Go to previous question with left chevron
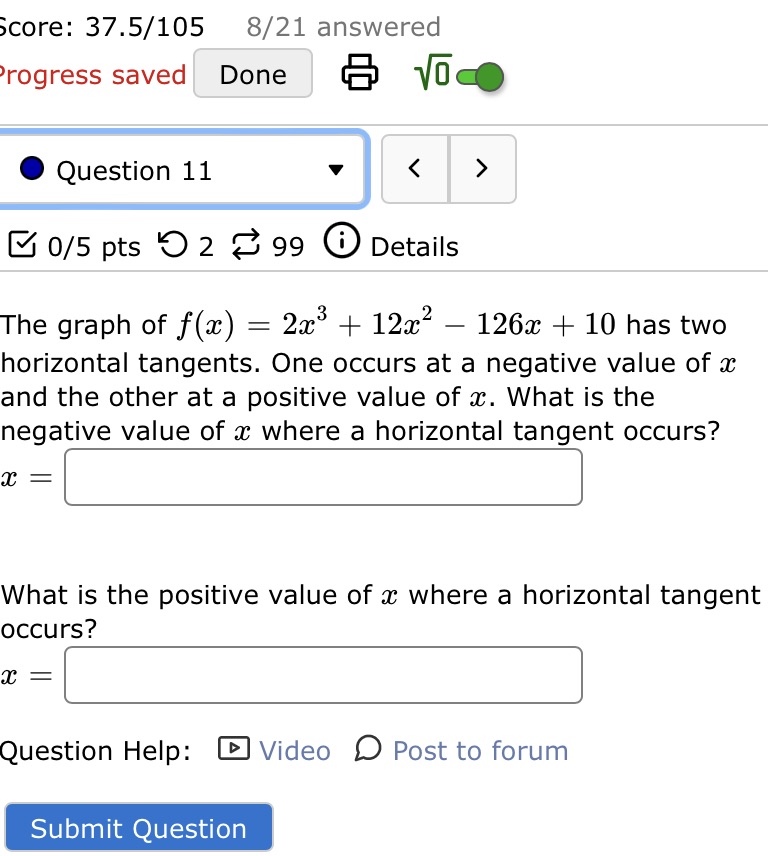 414,169
